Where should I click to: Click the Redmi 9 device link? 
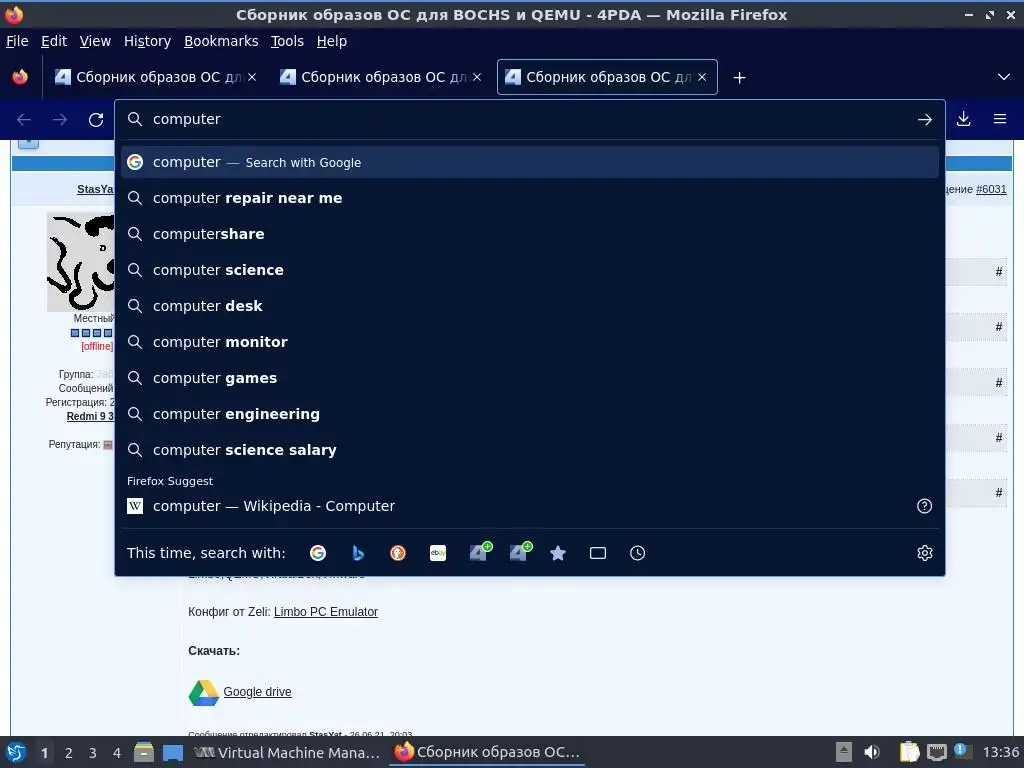pos(90,416)
